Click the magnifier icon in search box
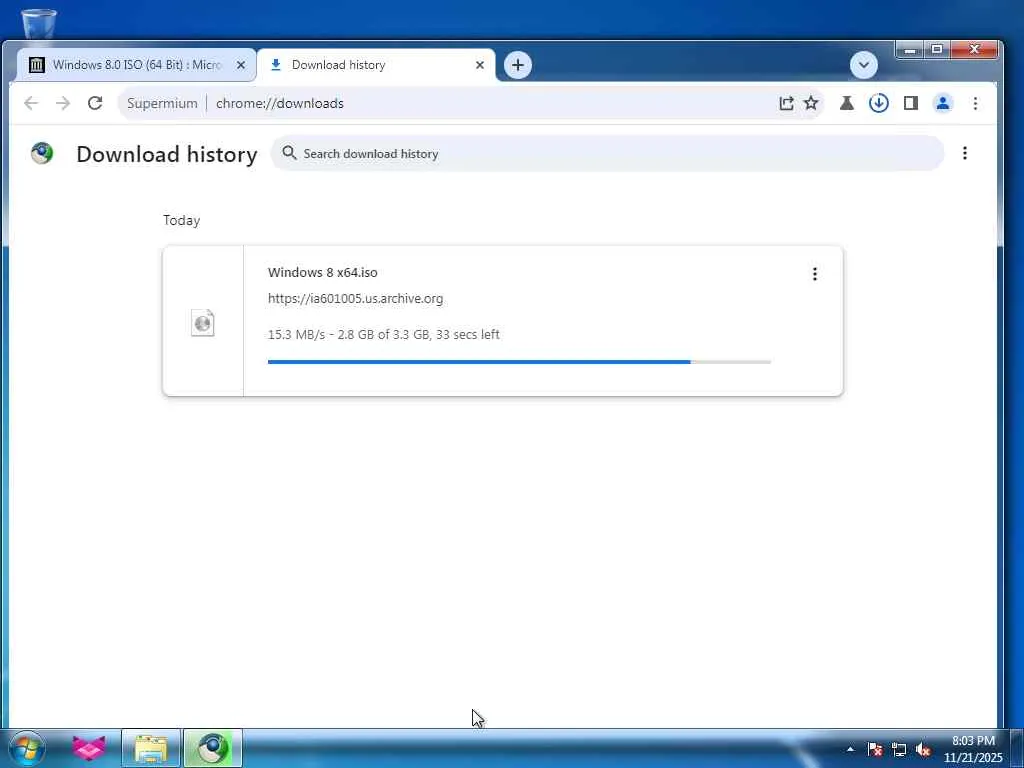 coord(289,153)
